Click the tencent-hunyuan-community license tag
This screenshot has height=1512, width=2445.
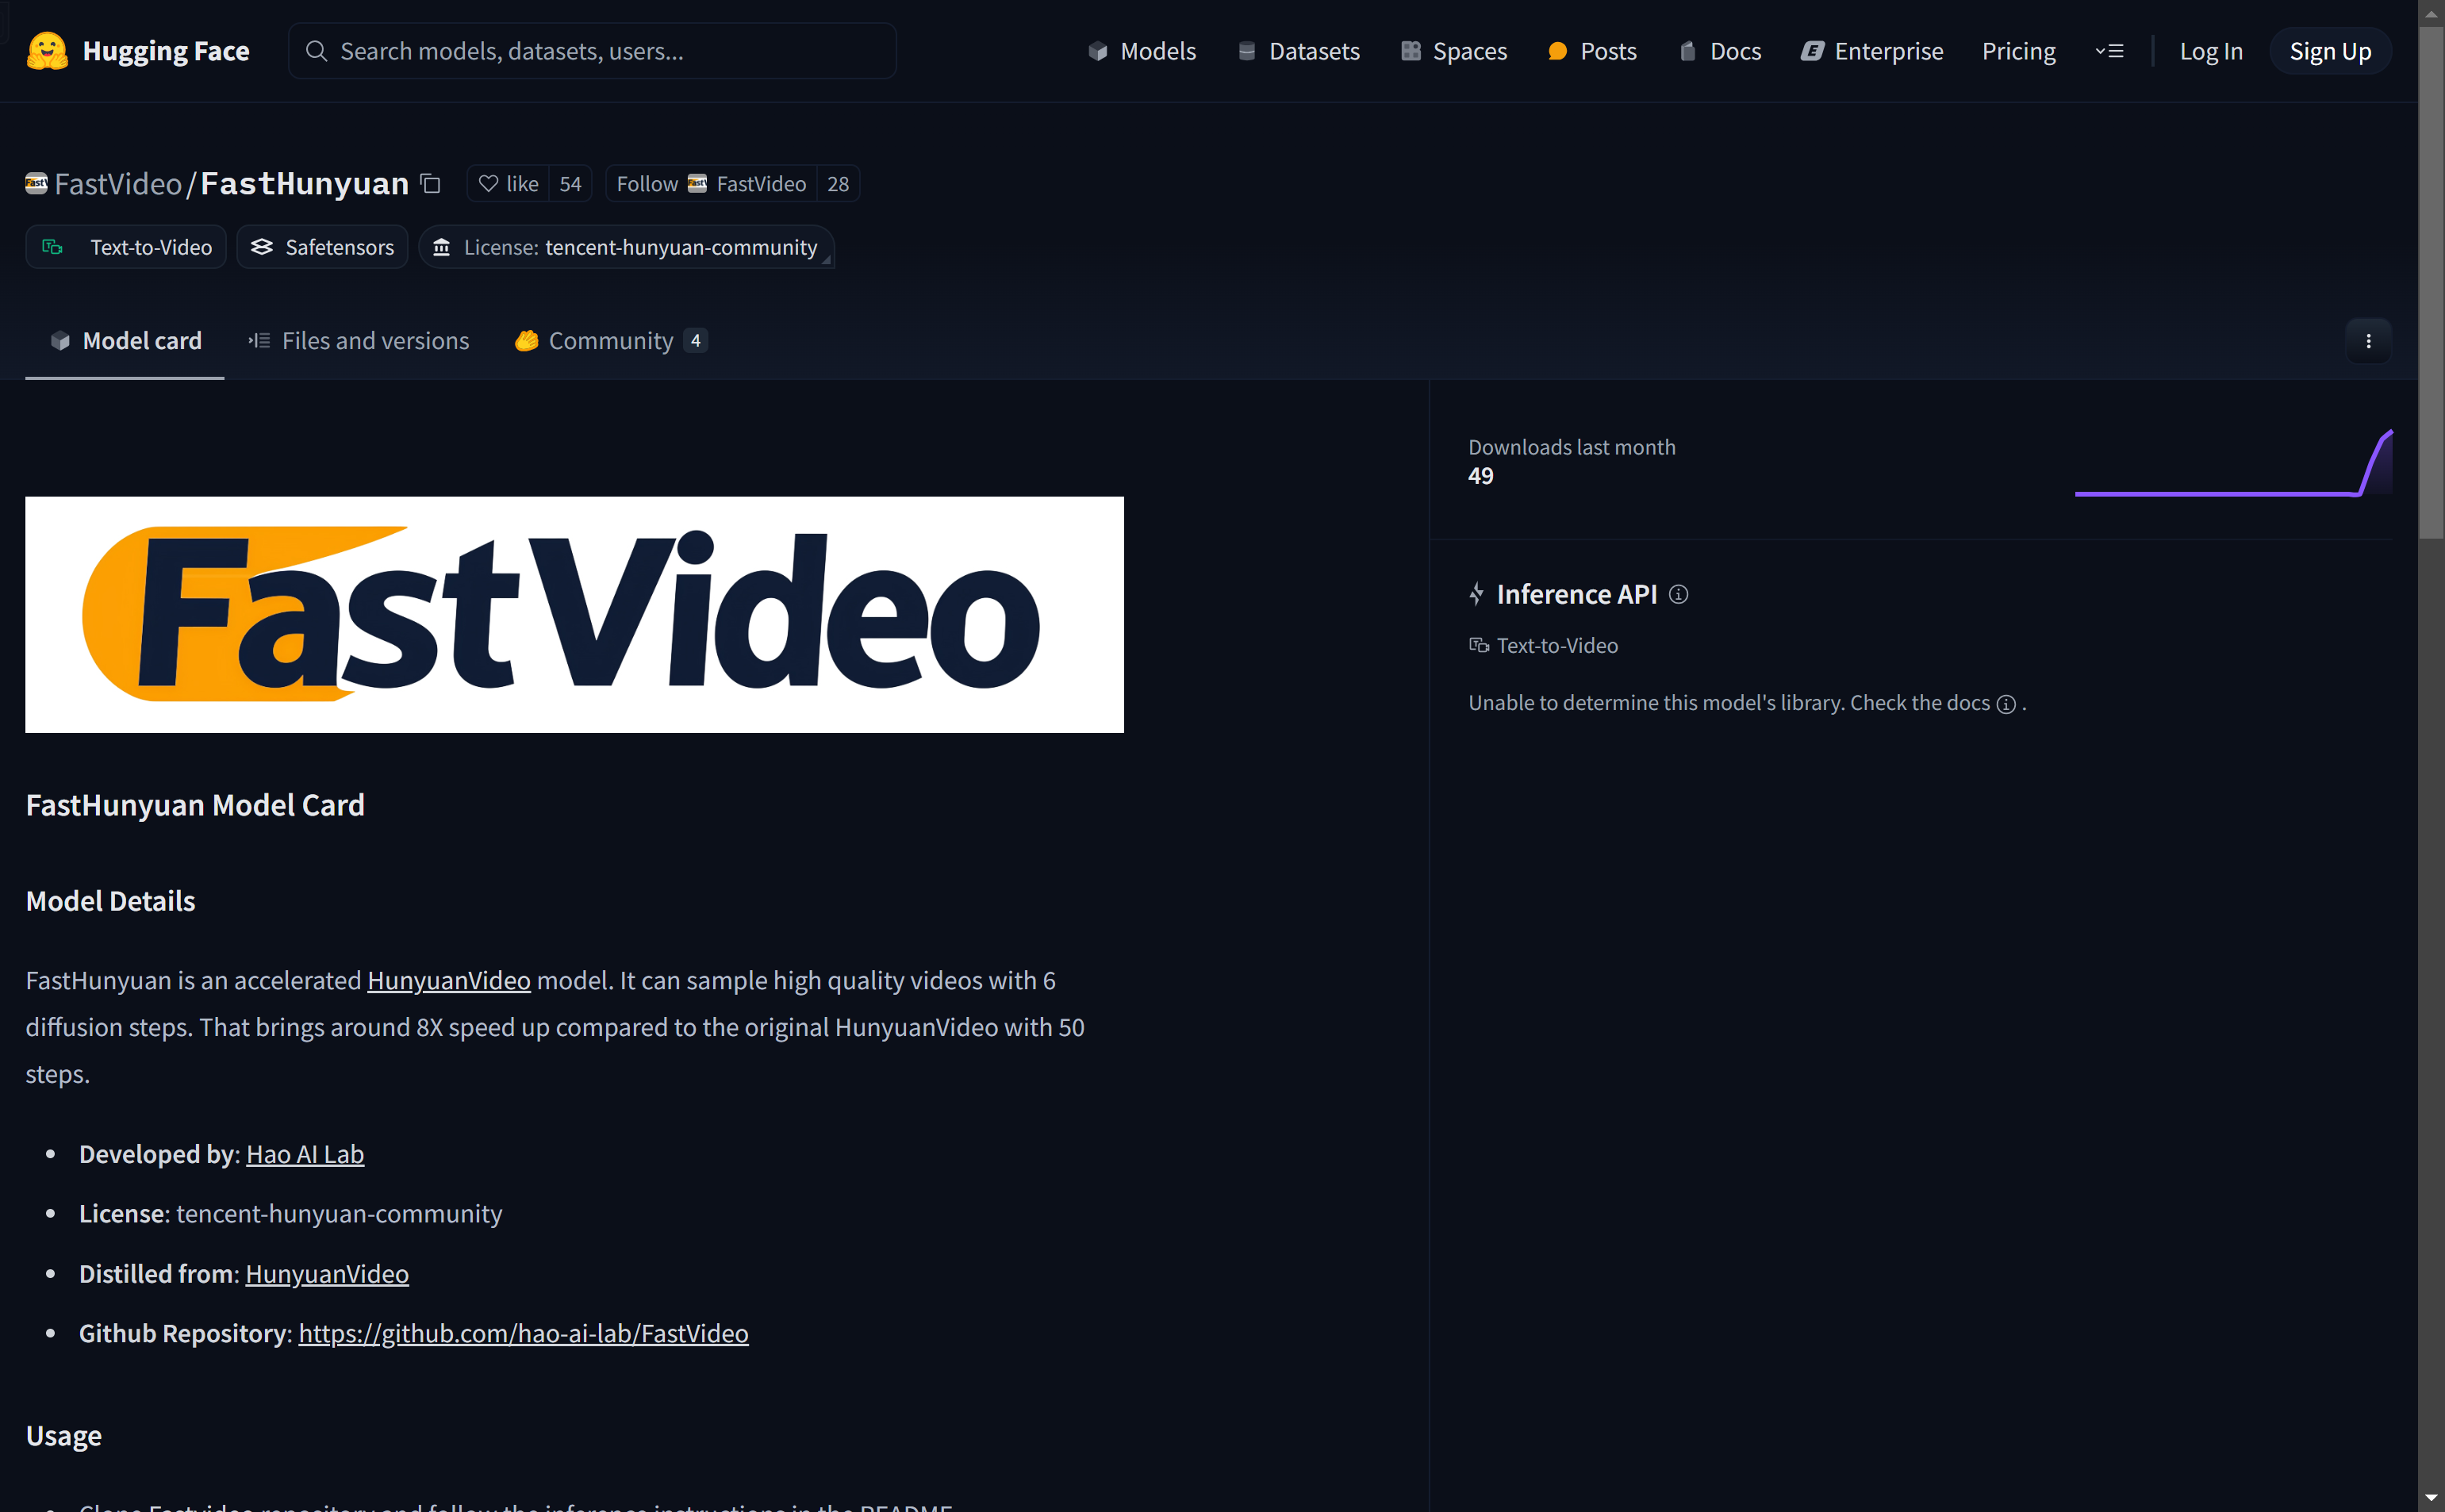pyautogui.click(x=626, y=247)
